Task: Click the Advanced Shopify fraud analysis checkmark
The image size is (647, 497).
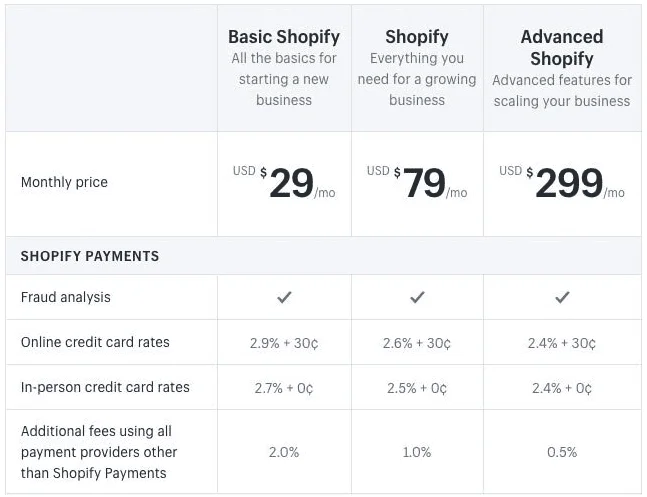Action: click(x=562, y=297)
